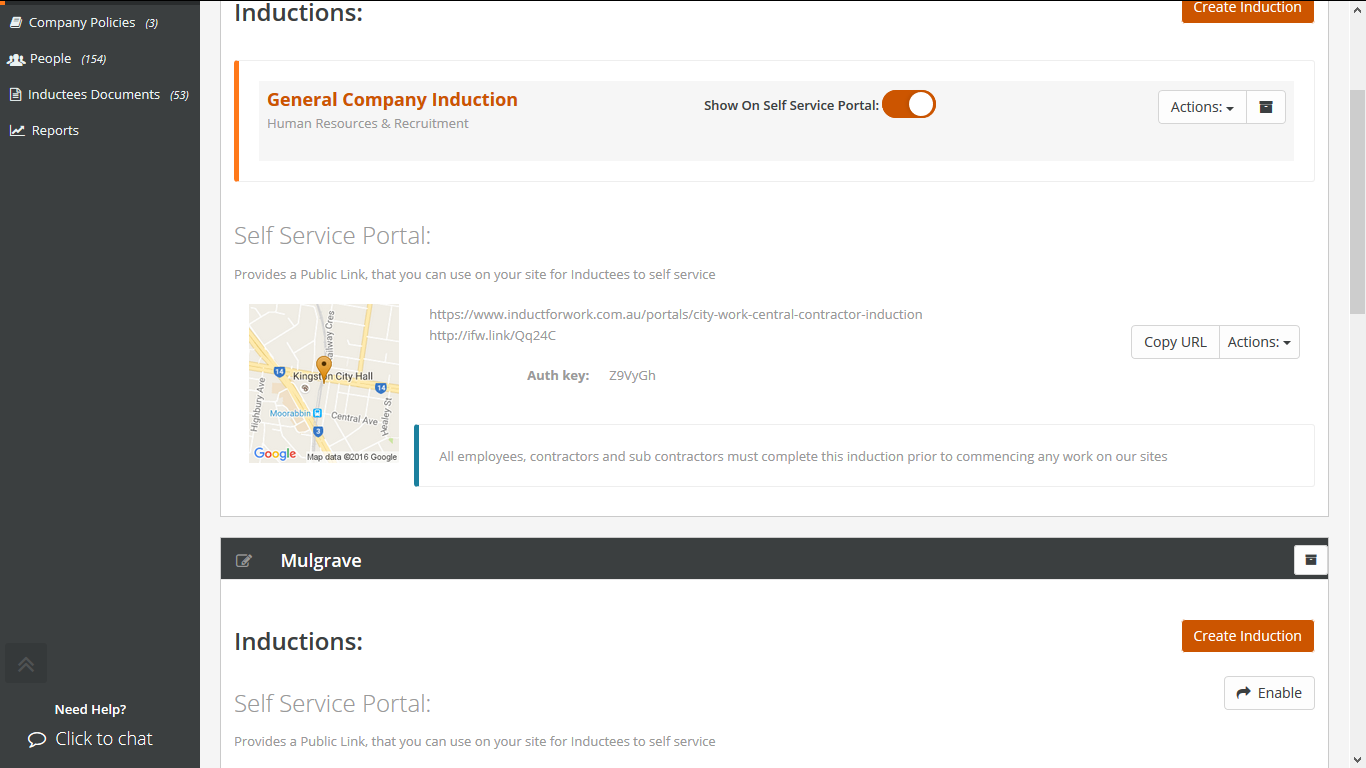Click the map thumbnail of Kingston City Hall
Viewport: 1366px width, 768px height.
point(323,382)
